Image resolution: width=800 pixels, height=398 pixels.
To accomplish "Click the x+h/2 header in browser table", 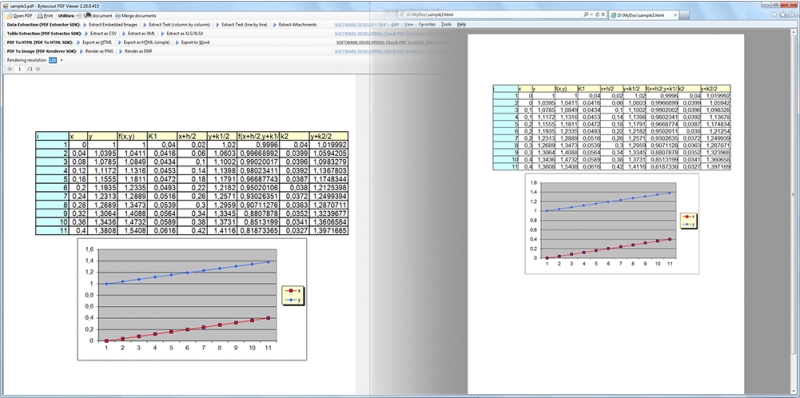I will (x=611, y=88).
